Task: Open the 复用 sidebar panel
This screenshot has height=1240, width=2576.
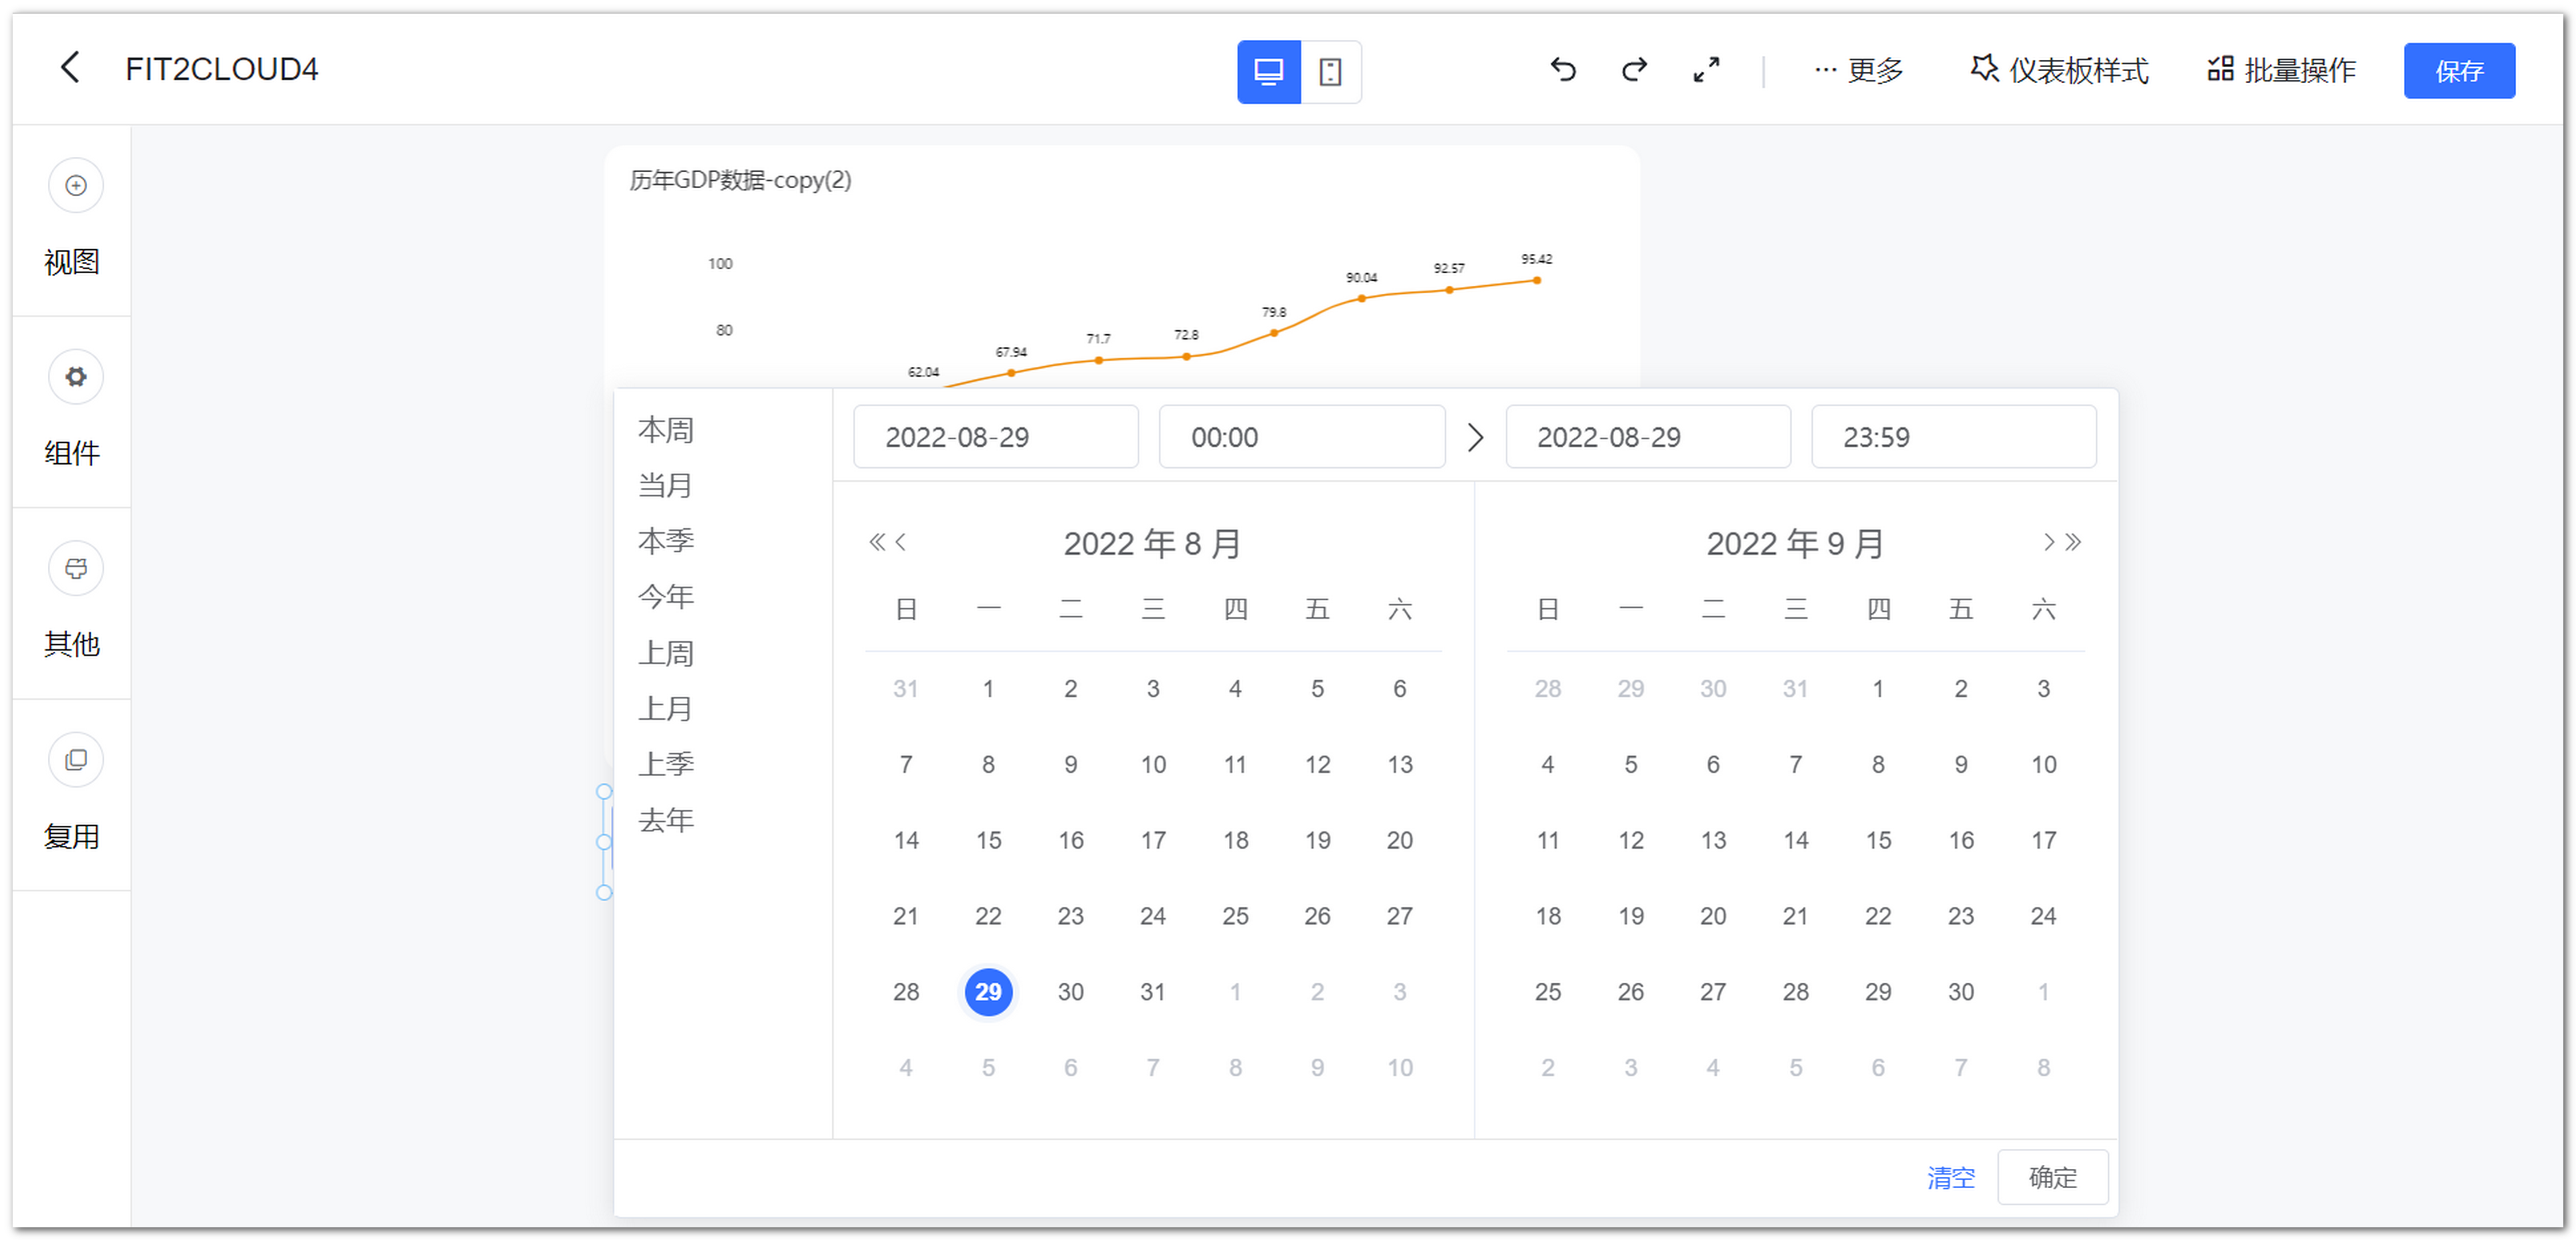Action: click(x=73, y=794)
